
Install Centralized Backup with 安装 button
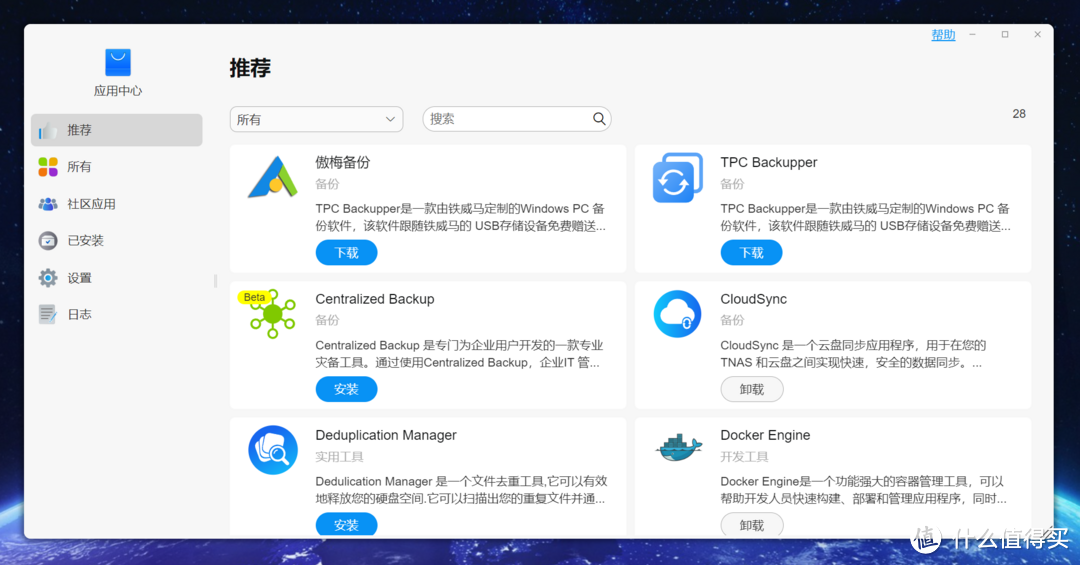(x=346, y=389)
